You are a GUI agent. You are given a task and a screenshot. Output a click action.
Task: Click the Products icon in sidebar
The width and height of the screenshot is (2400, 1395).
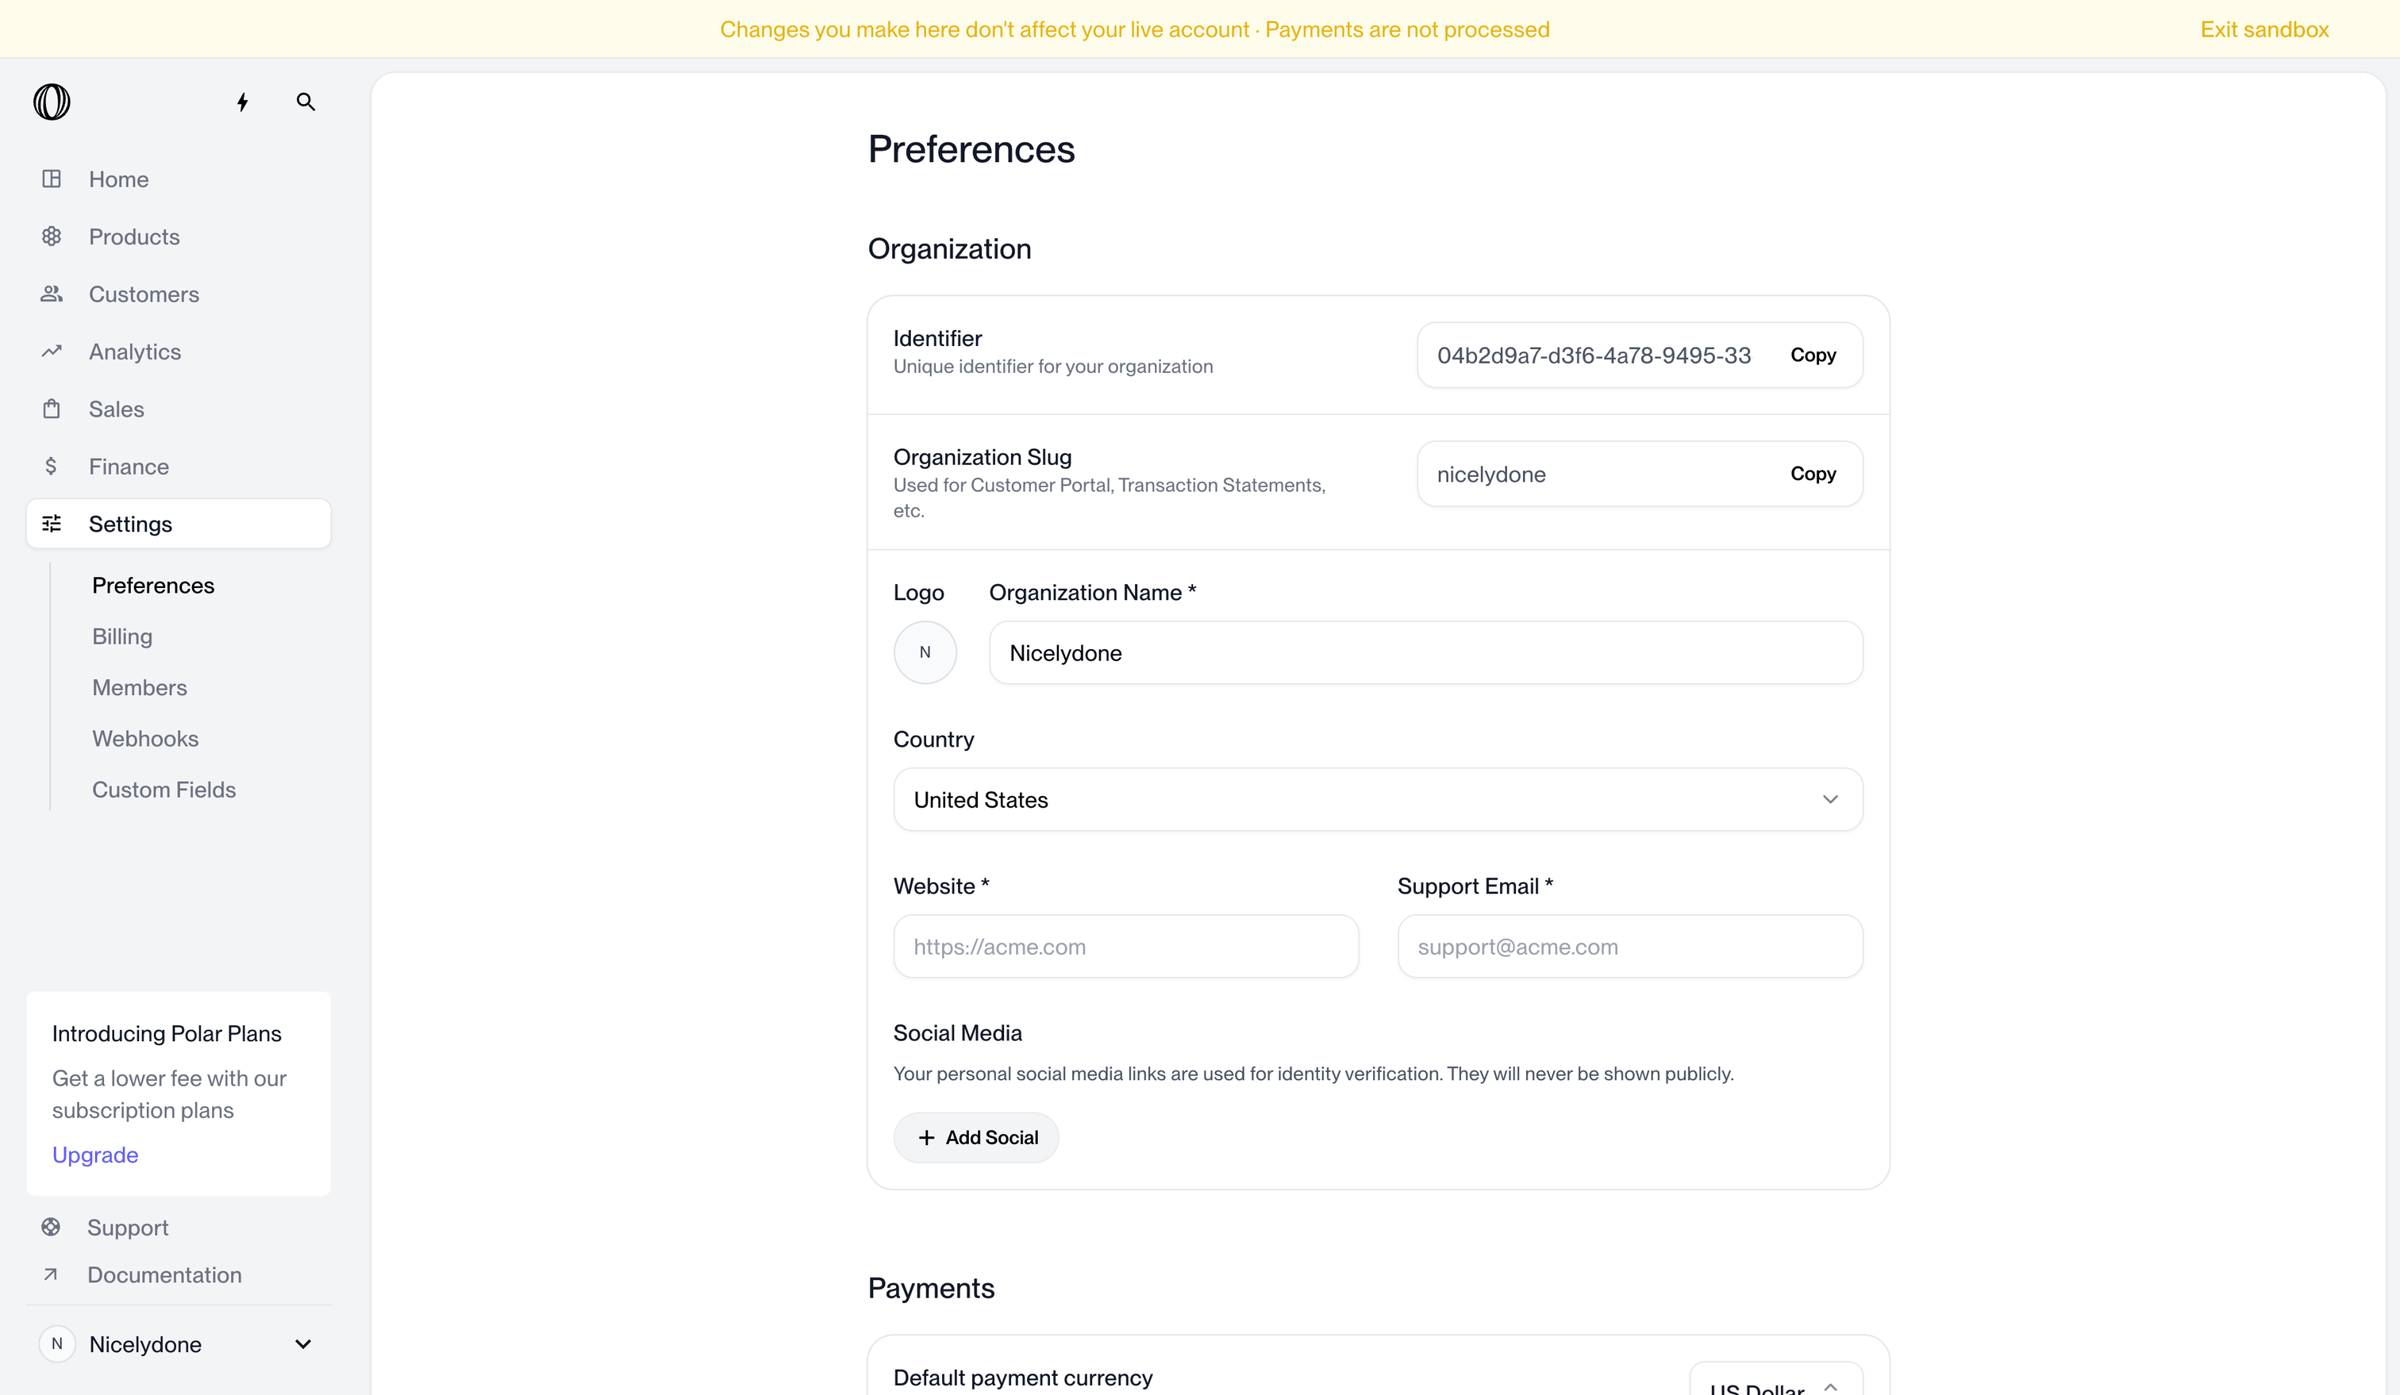[52, 237]
